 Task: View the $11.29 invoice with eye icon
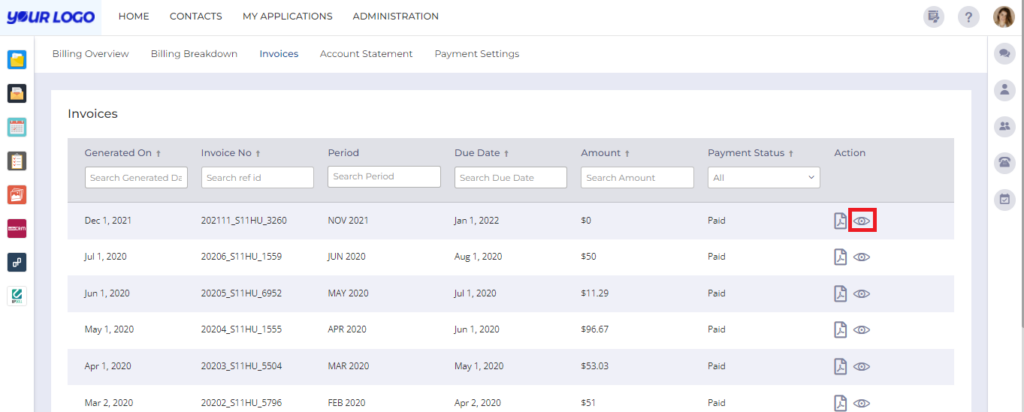click(861, 294)
